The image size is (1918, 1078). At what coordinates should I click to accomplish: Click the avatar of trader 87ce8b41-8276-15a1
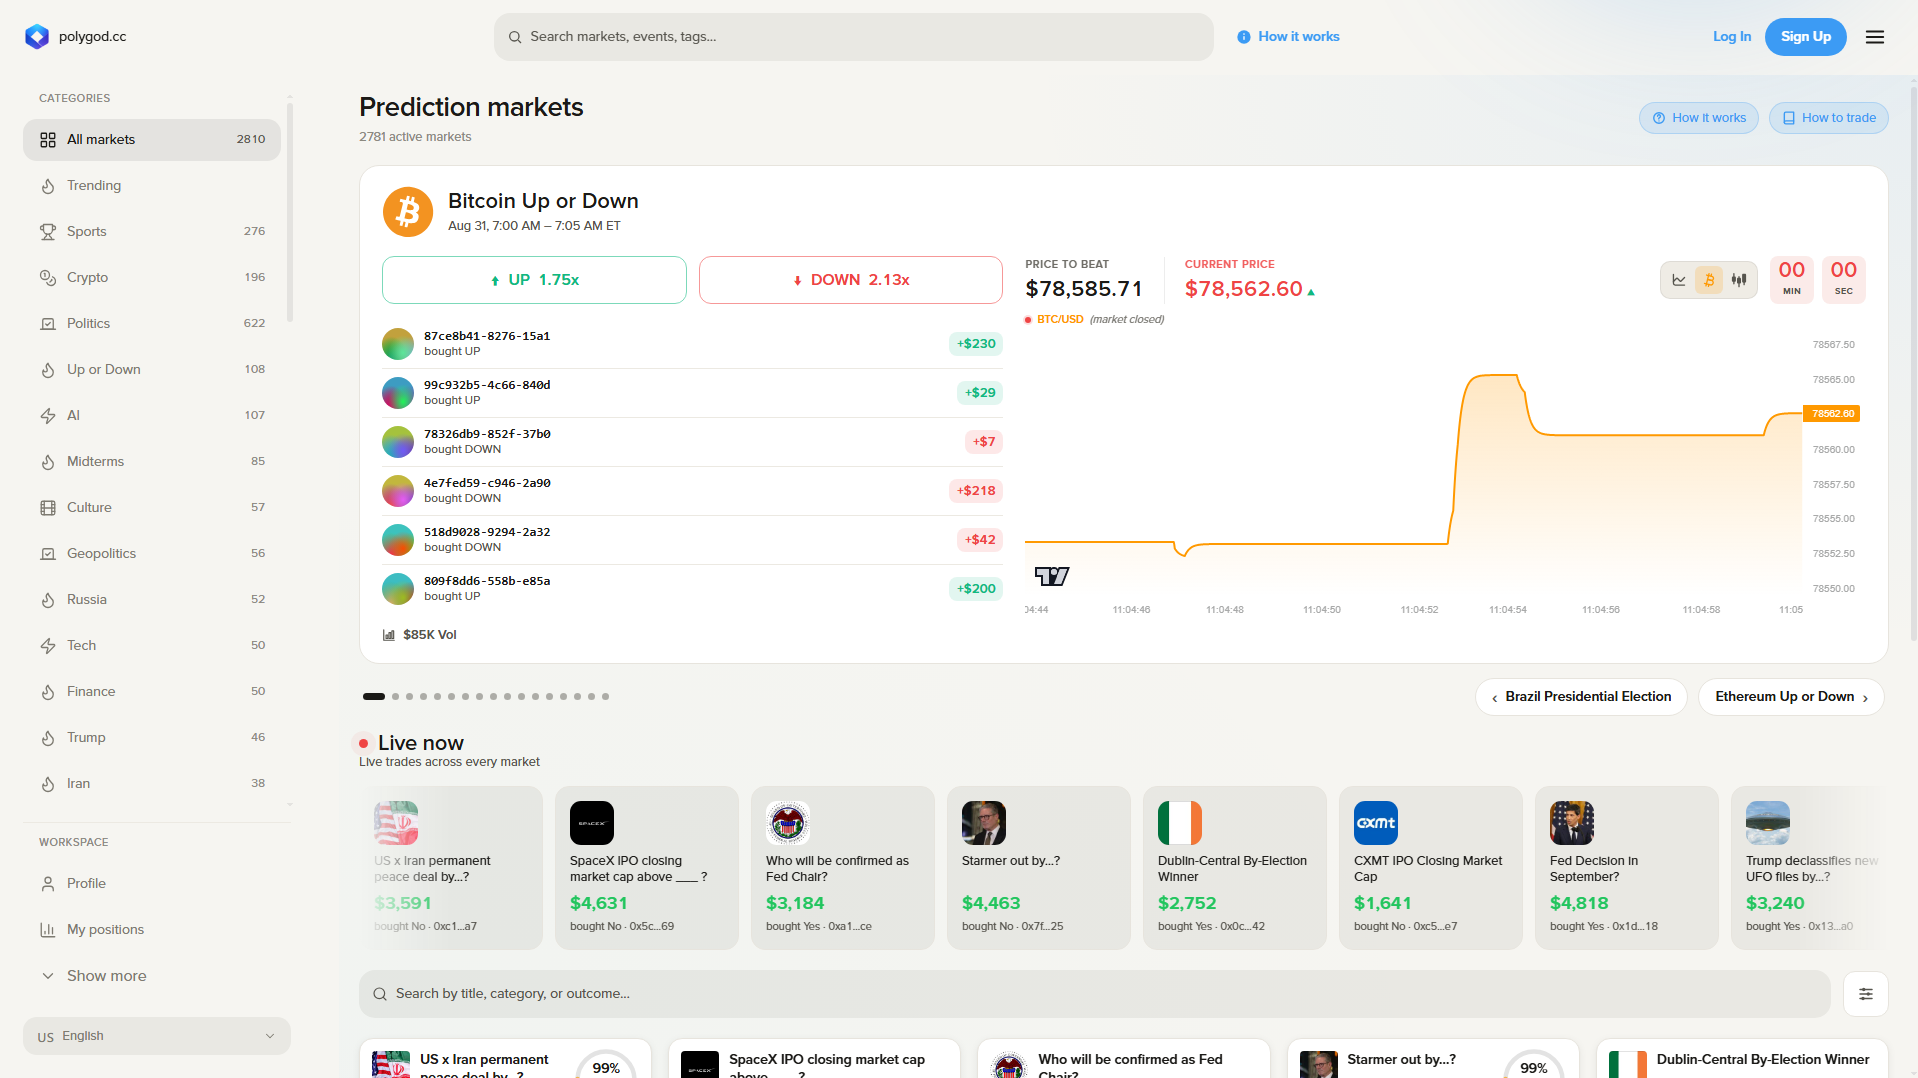point(398,344)
